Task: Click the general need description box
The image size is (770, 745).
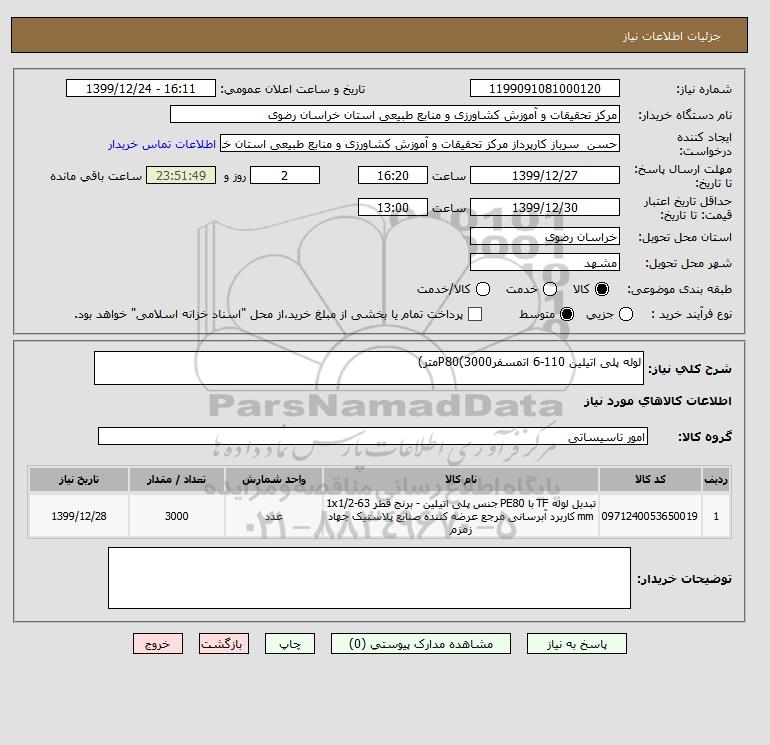Action: click(369, 368)
